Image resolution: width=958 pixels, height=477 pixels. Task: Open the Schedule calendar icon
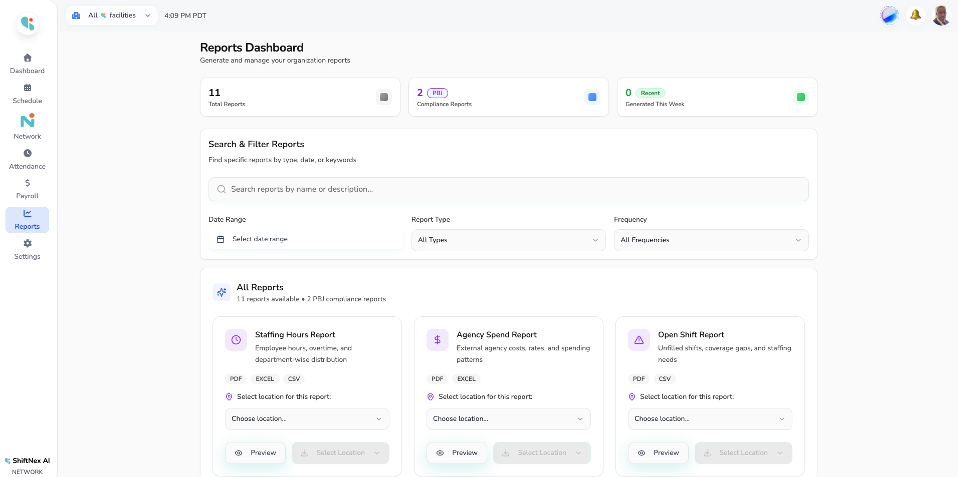(27, 88)
